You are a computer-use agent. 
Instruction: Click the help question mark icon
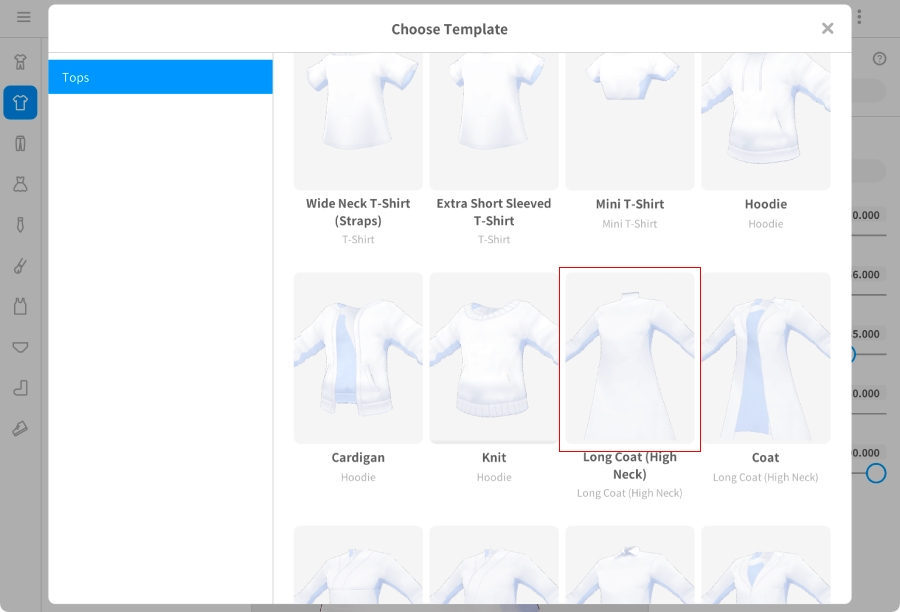click(879, 59)
